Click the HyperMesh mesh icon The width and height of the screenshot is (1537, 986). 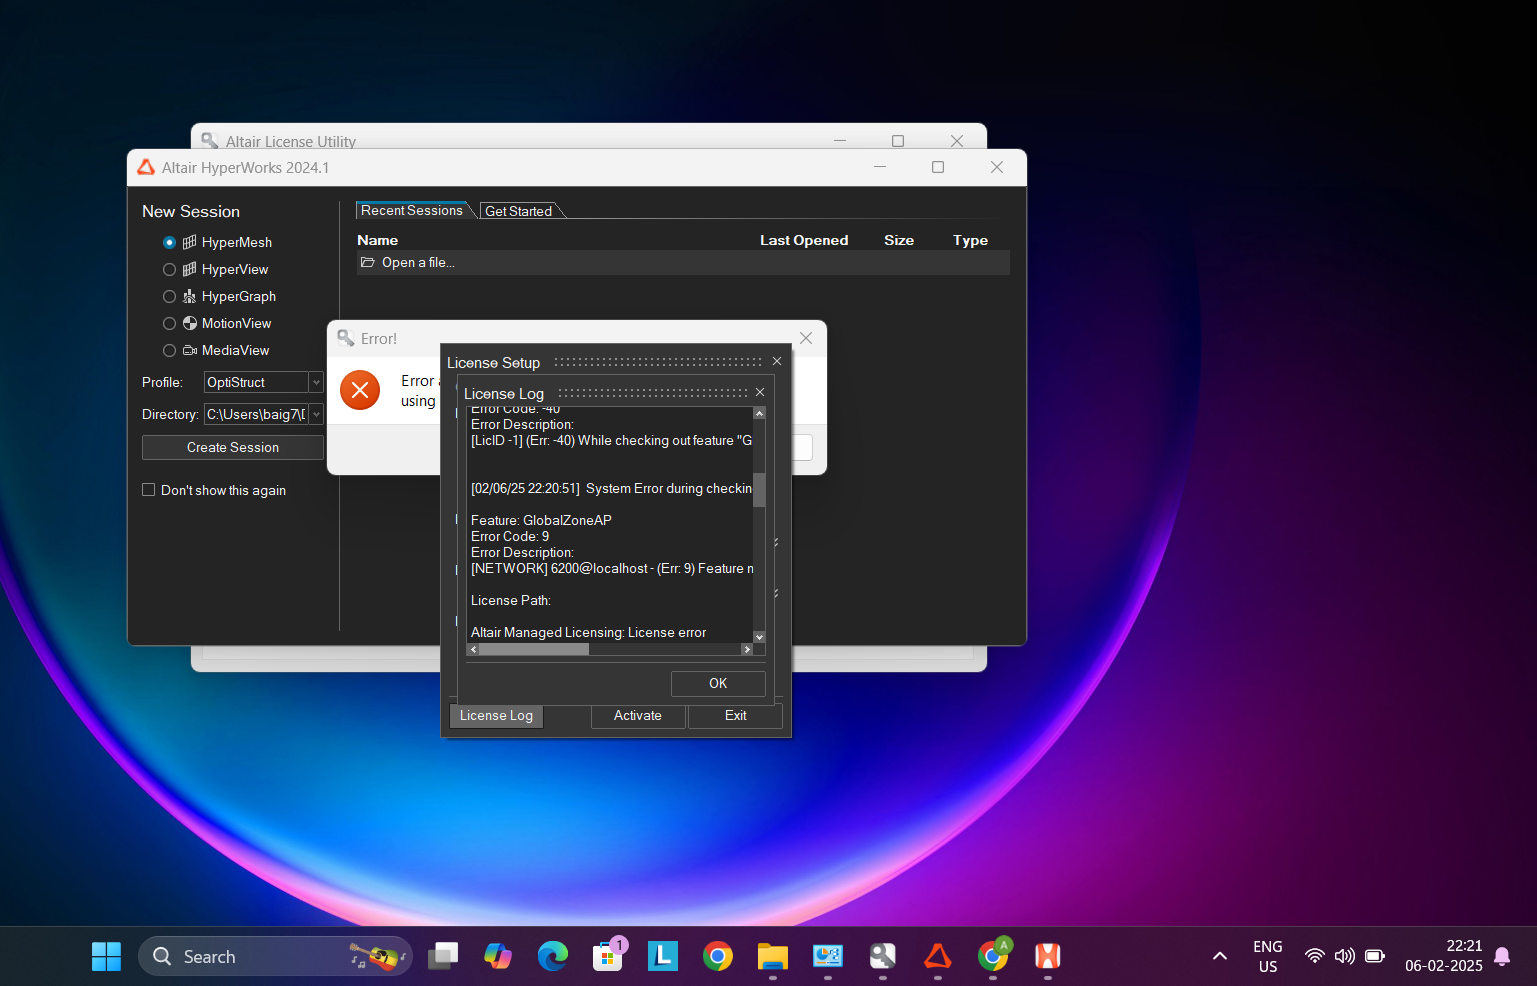(x=190, y=242)
